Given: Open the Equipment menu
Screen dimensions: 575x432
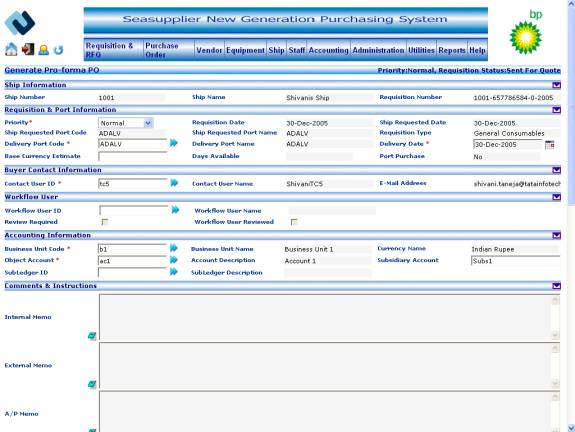Looking at the screenshot, I should pyautogui.click(x=245, y=50).
